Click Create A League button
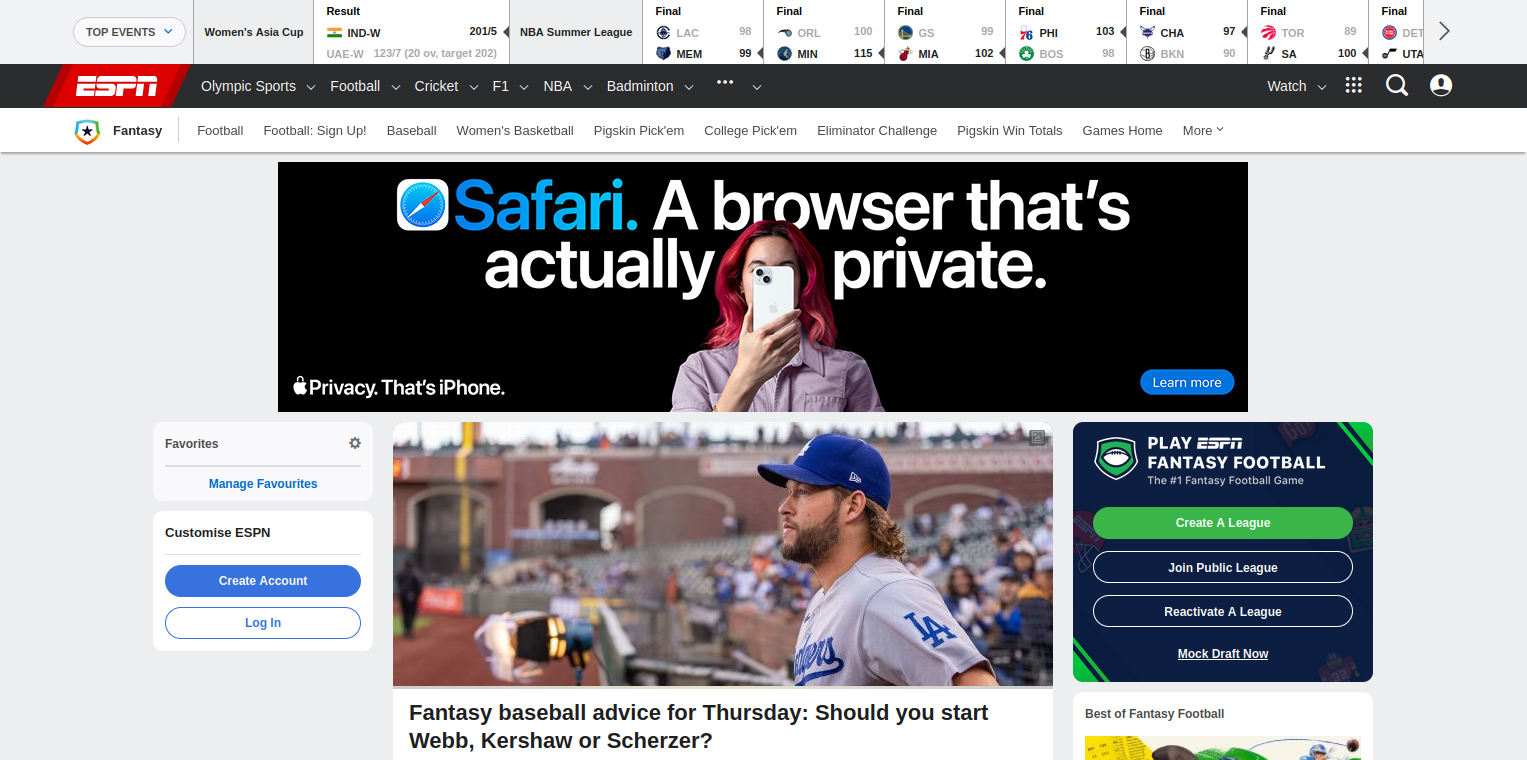 (1223, 523)
